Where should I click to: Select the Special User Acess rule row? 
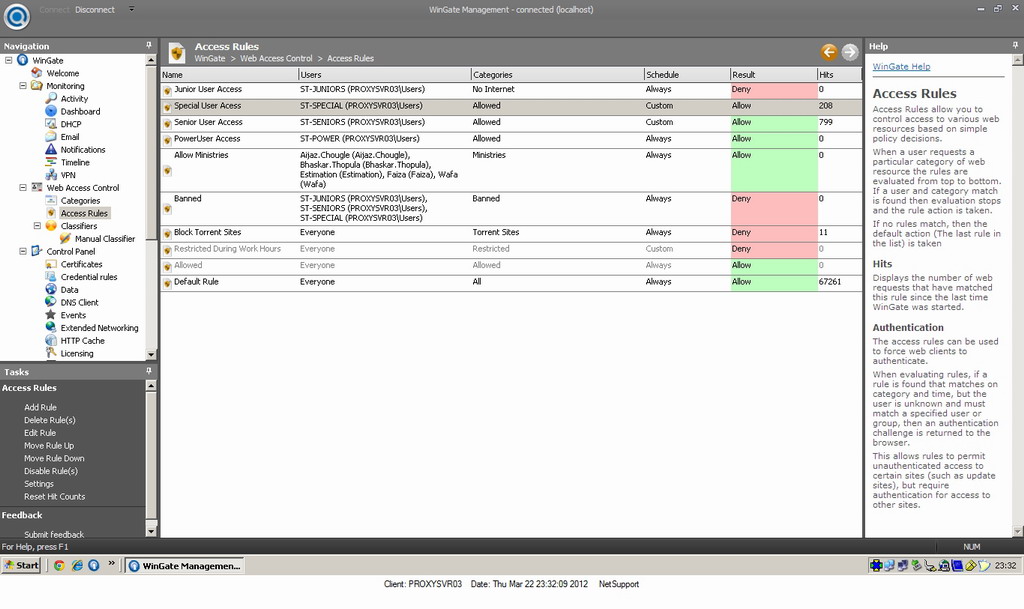point(511,106)
